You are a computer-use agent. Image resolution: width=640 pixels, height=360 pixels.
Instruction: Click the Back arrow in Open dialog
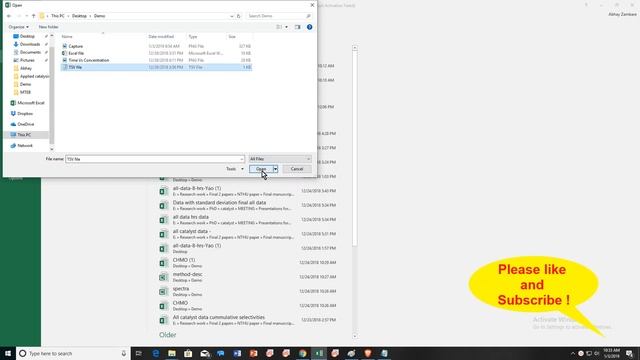(x=9, y=16)
